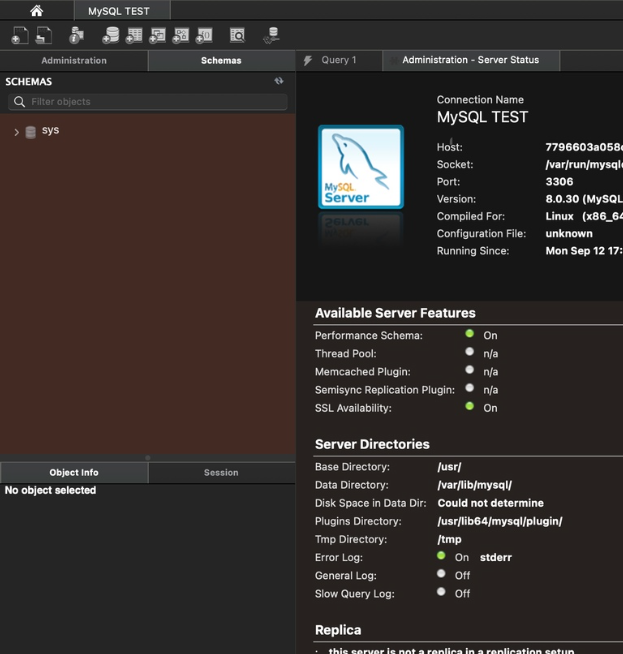Create a new stored procedure icon
623x654 pixels.
[x=181, y=36]
